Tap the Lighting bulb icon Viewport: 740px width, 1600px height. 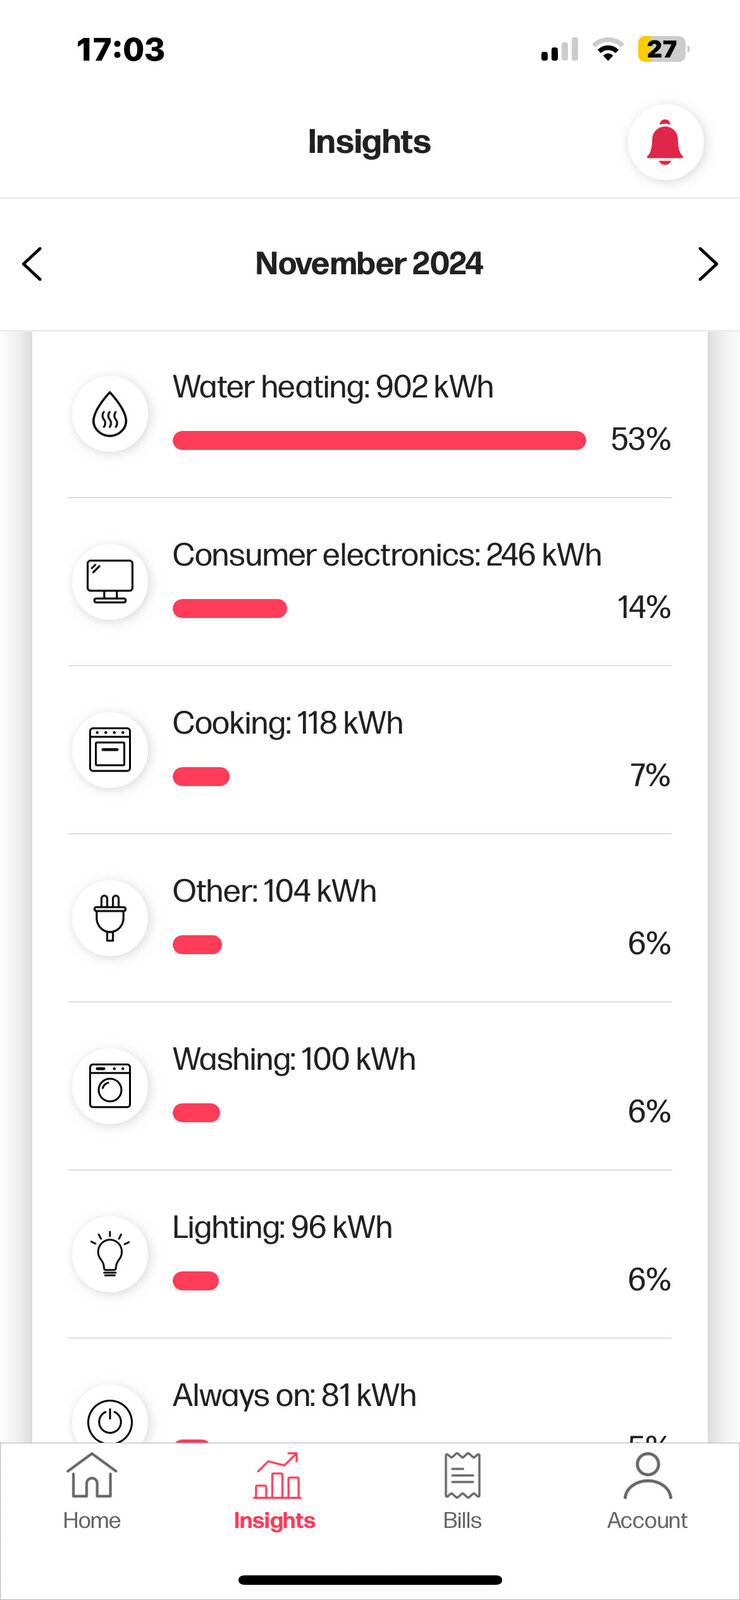coord(110,1253)
